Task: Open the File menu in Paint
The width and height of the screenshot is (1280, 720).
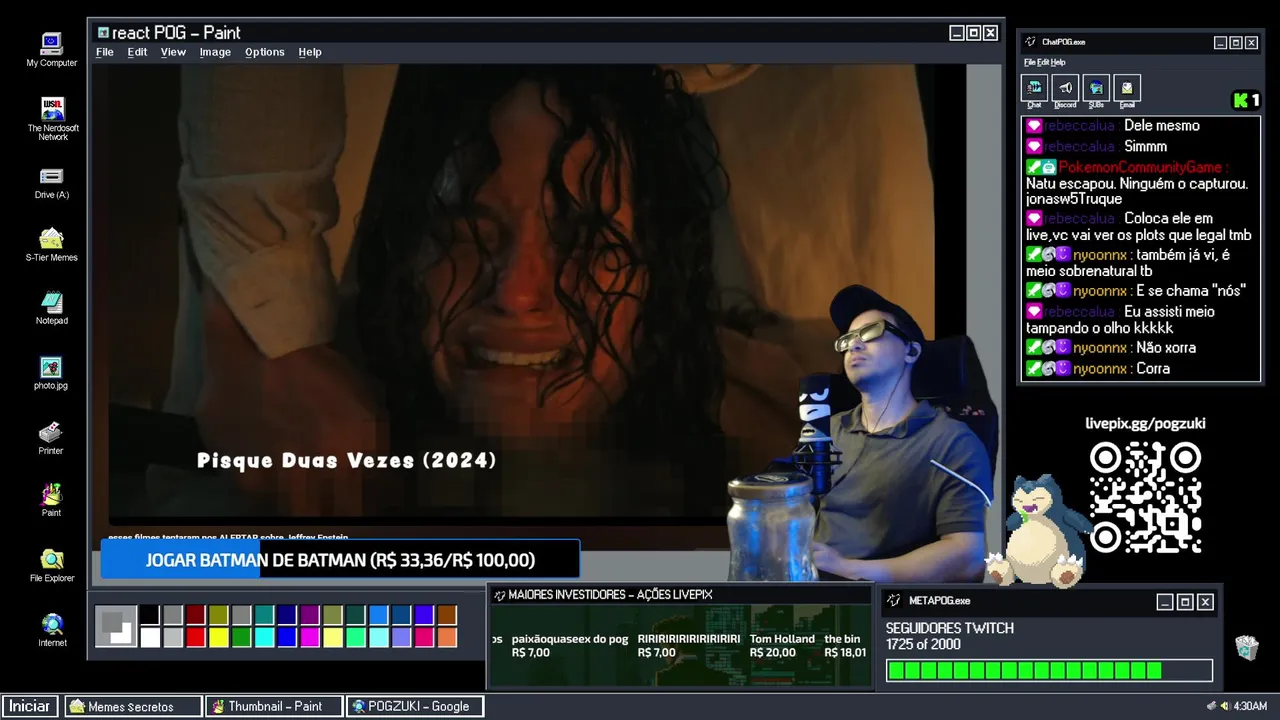Action: point(105,52)
